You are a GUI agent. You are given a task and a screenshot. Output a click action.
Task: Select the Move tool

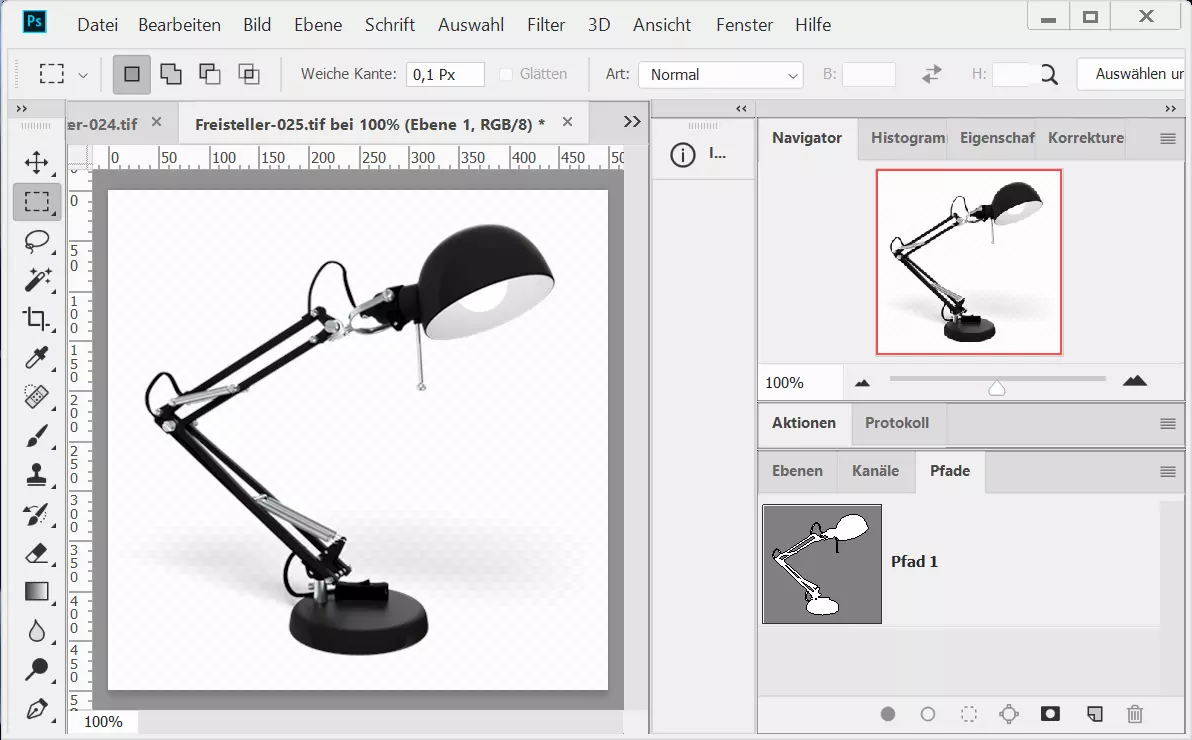click(x=37, y=163)
